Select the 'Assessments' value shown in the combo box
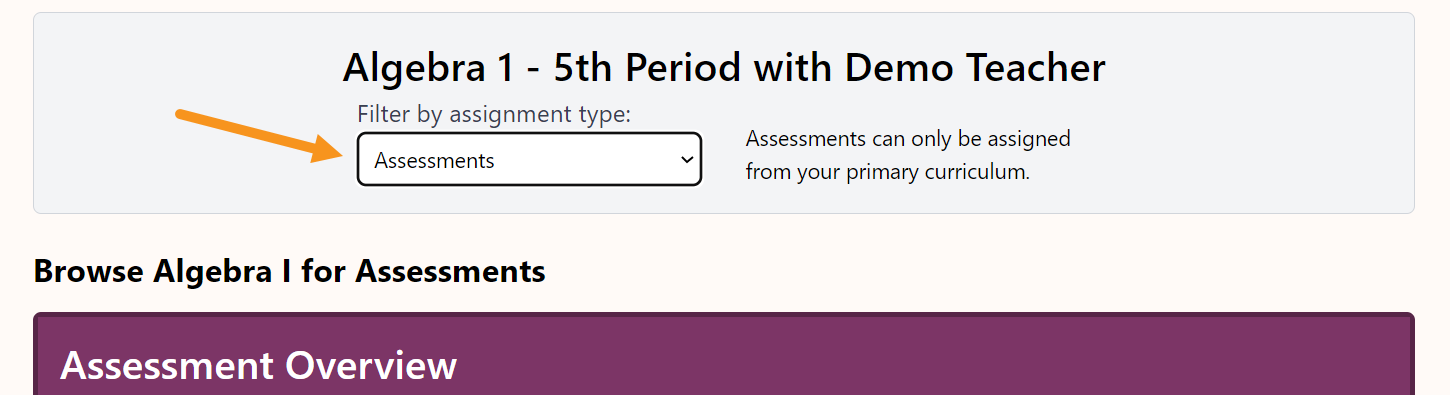1450x395 pixels. click(434, 161)
